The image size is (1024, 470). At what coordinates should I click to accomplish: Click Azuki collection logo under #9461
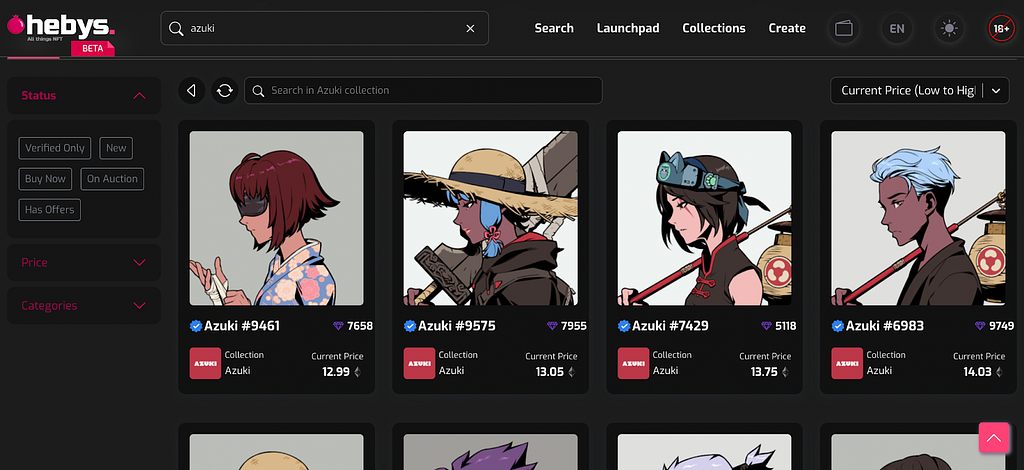click(205, 363)
